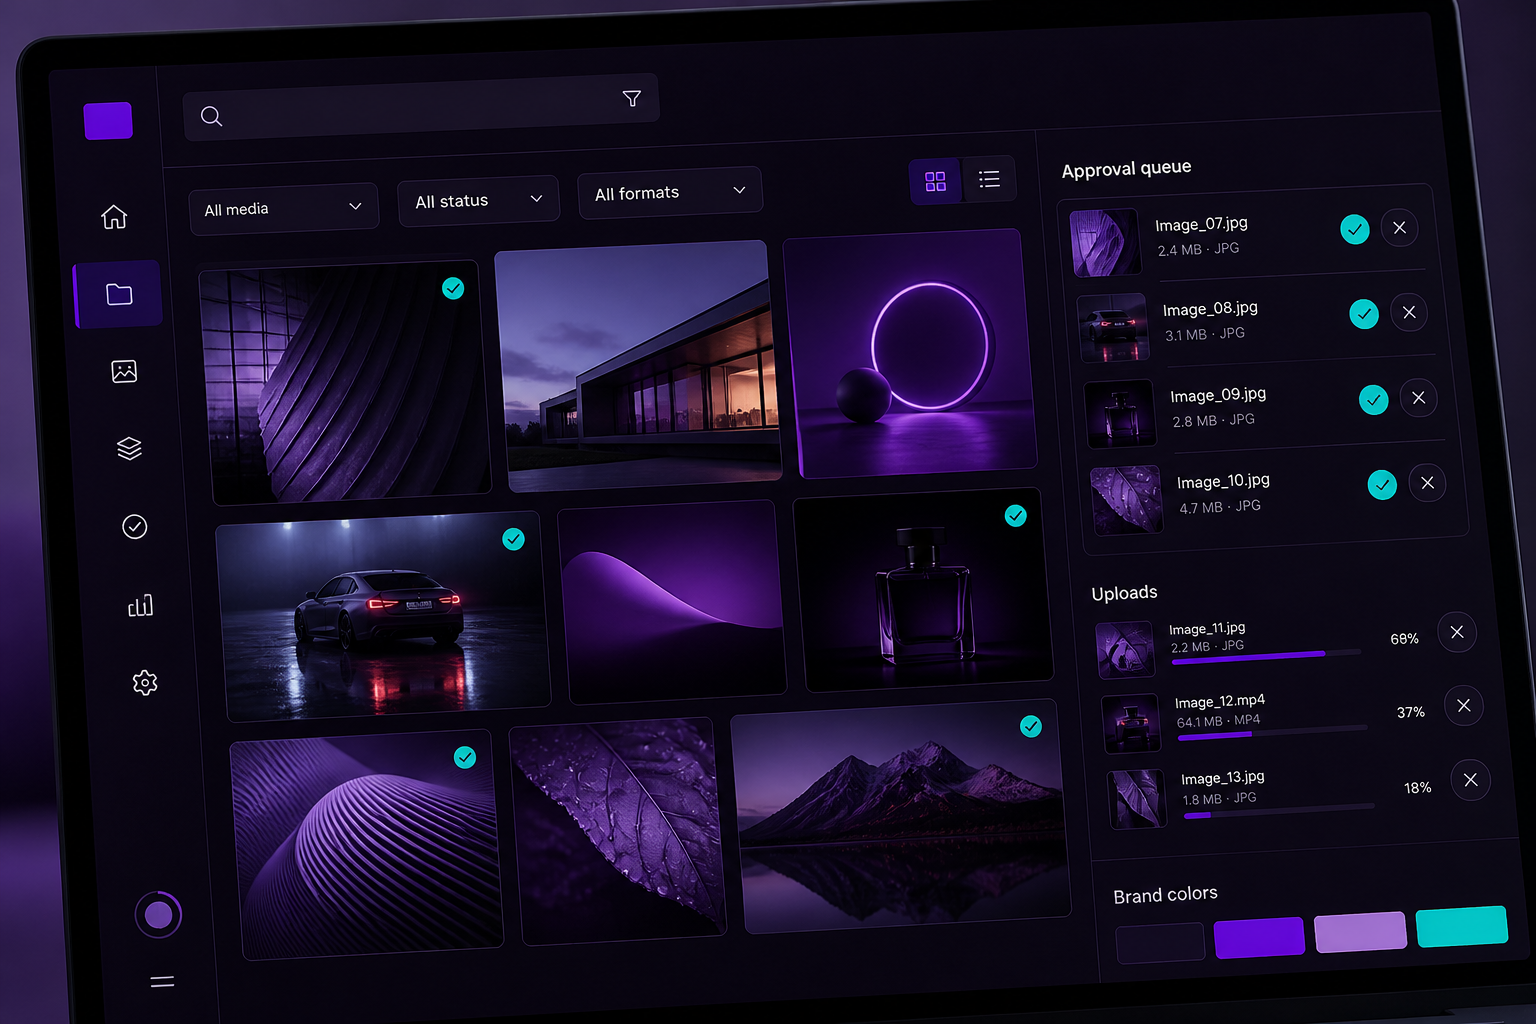This screenshot has width=1536, height=1024.
Task: Approve Image_07.jpg in approval queue
Action: (x=1355, y=230)
